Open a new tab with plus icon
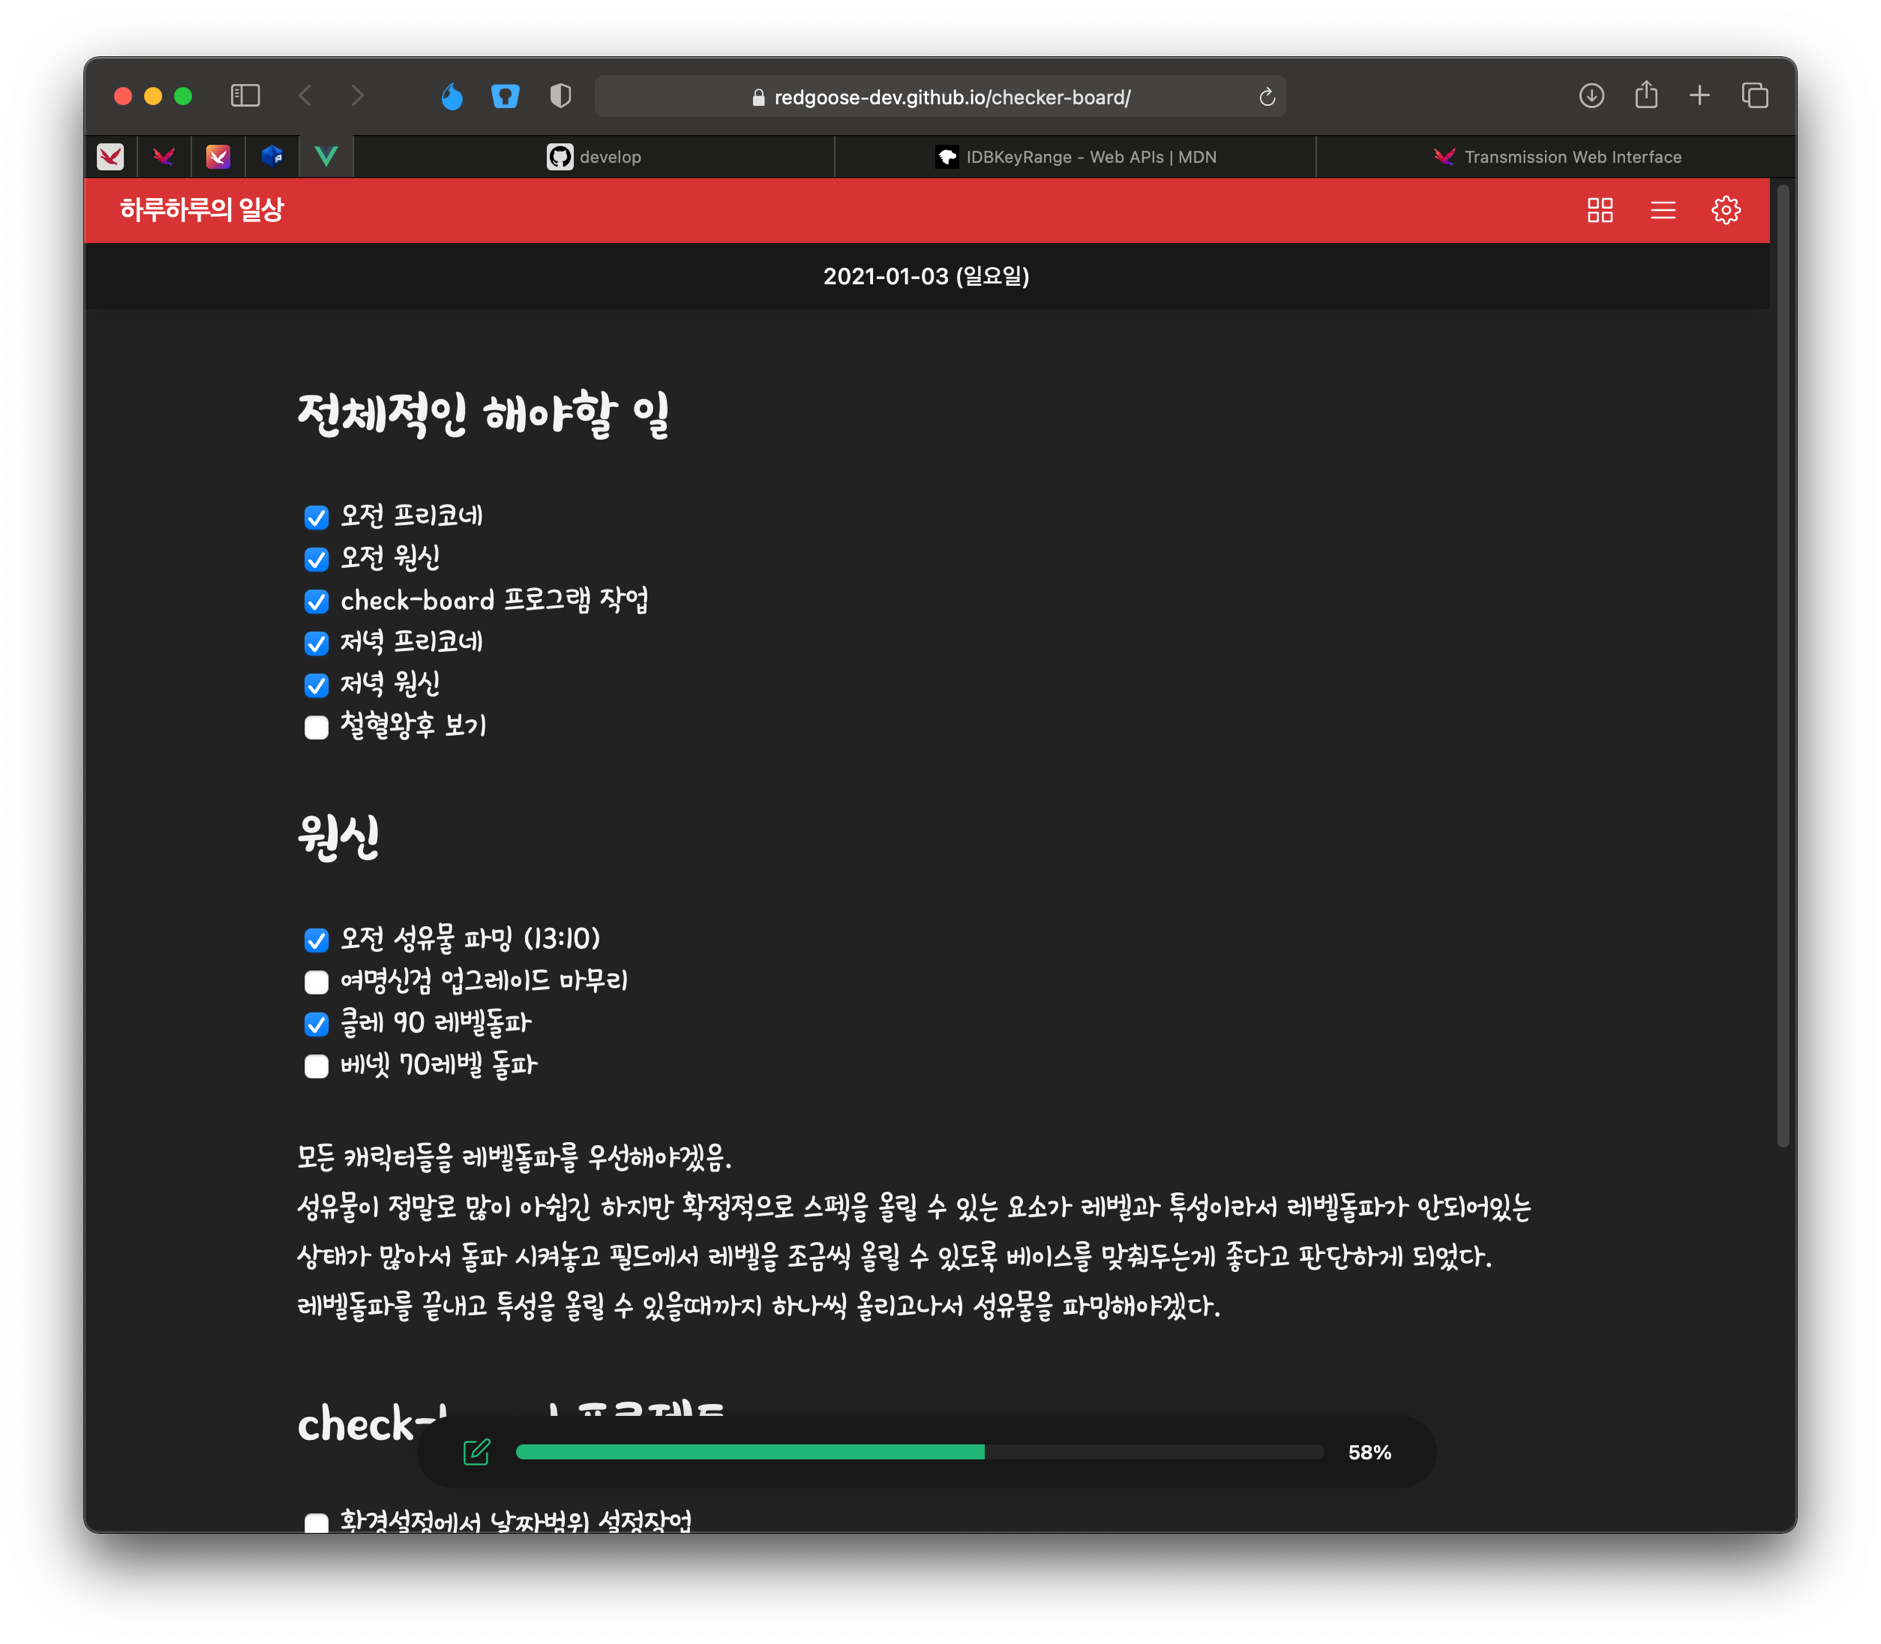 1699,96
